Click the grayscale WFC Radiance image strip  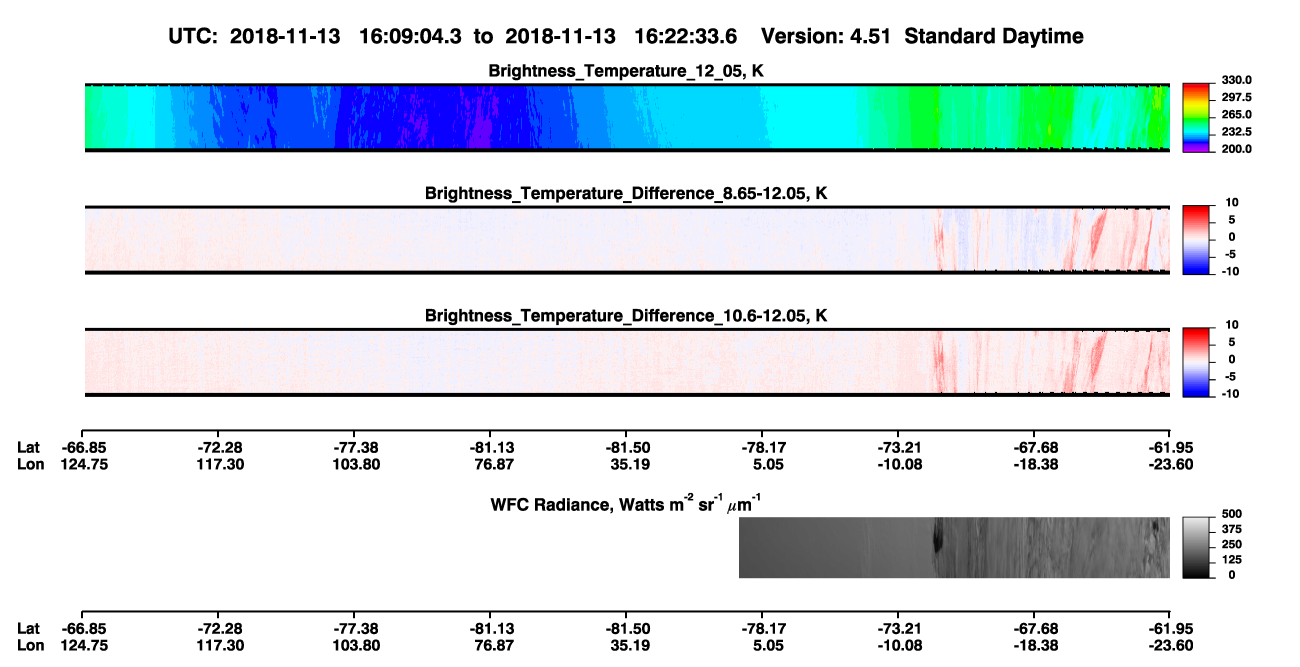(x=954, y=547)
